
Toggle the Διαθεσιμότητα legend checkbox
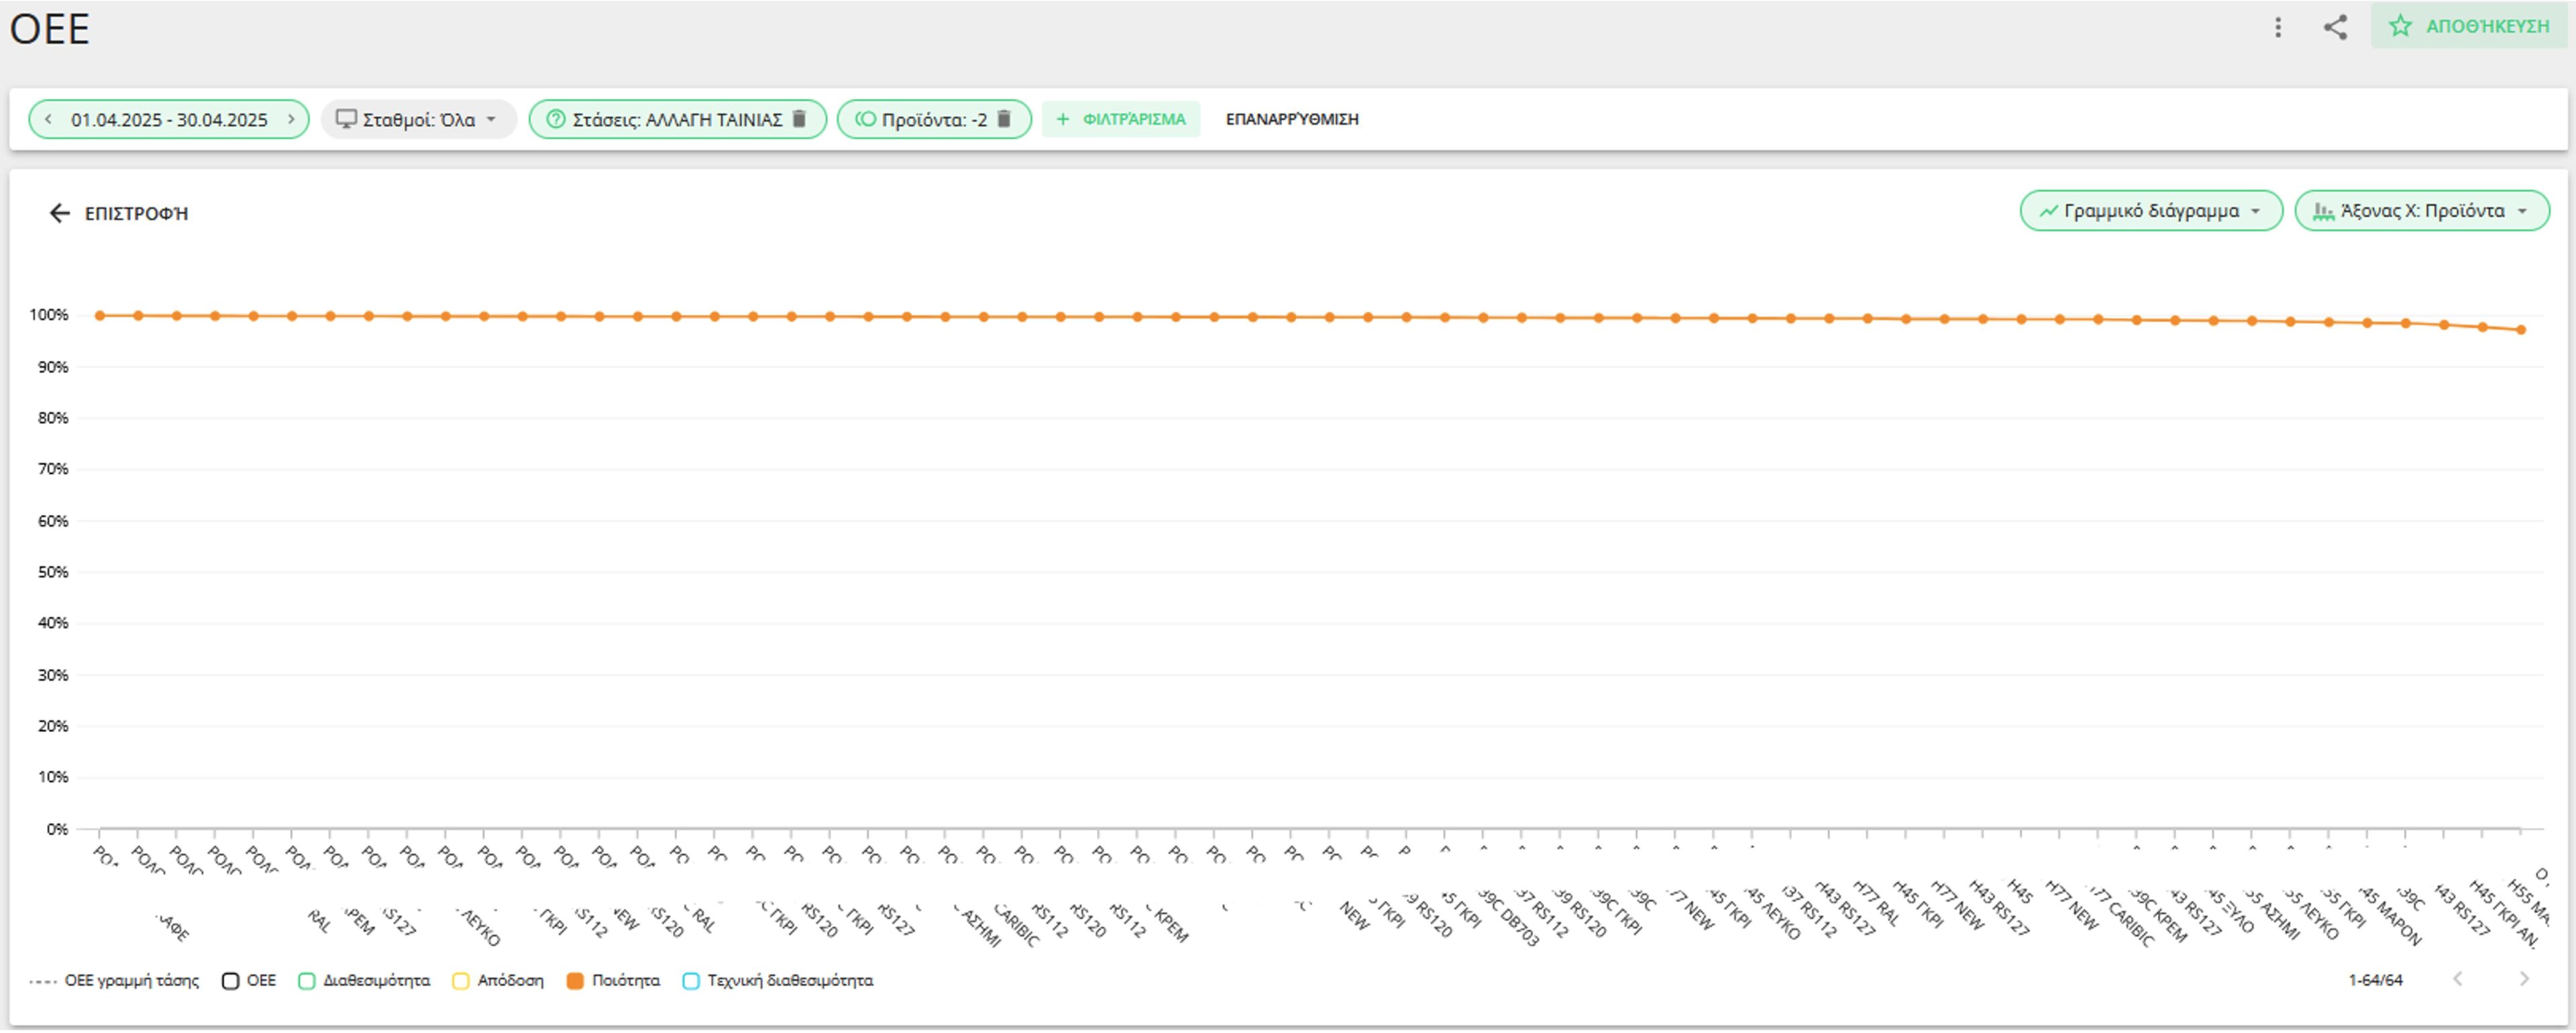pos(306,981)
